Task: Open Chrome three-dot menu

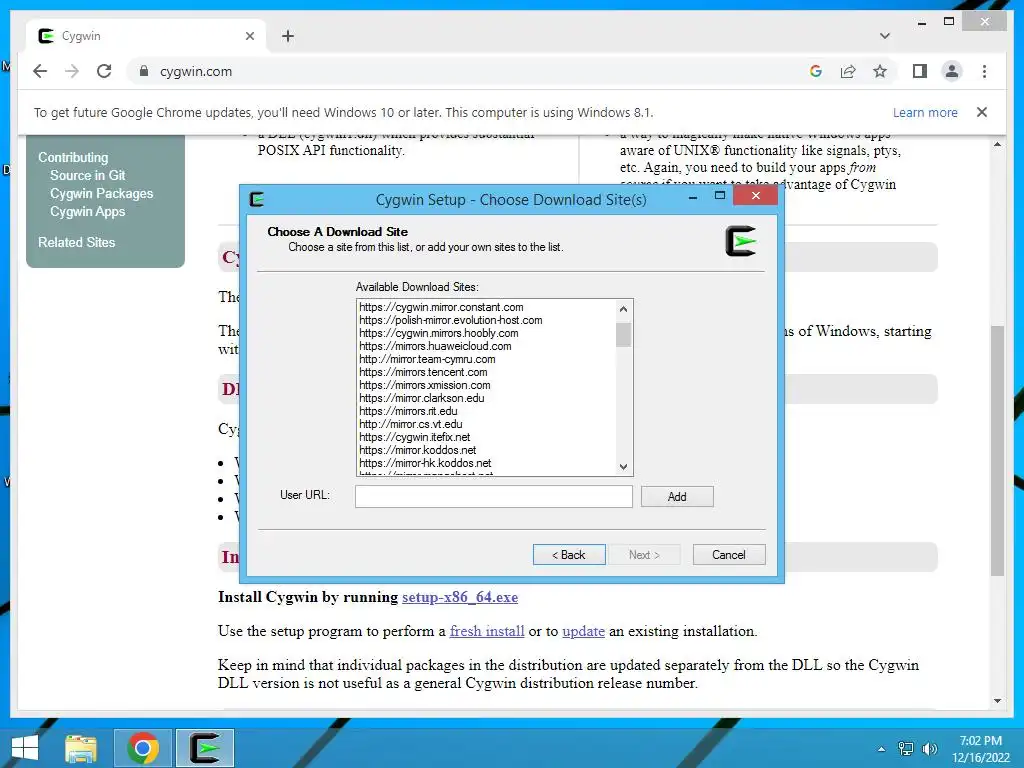Action: click(x=984, y=71)
